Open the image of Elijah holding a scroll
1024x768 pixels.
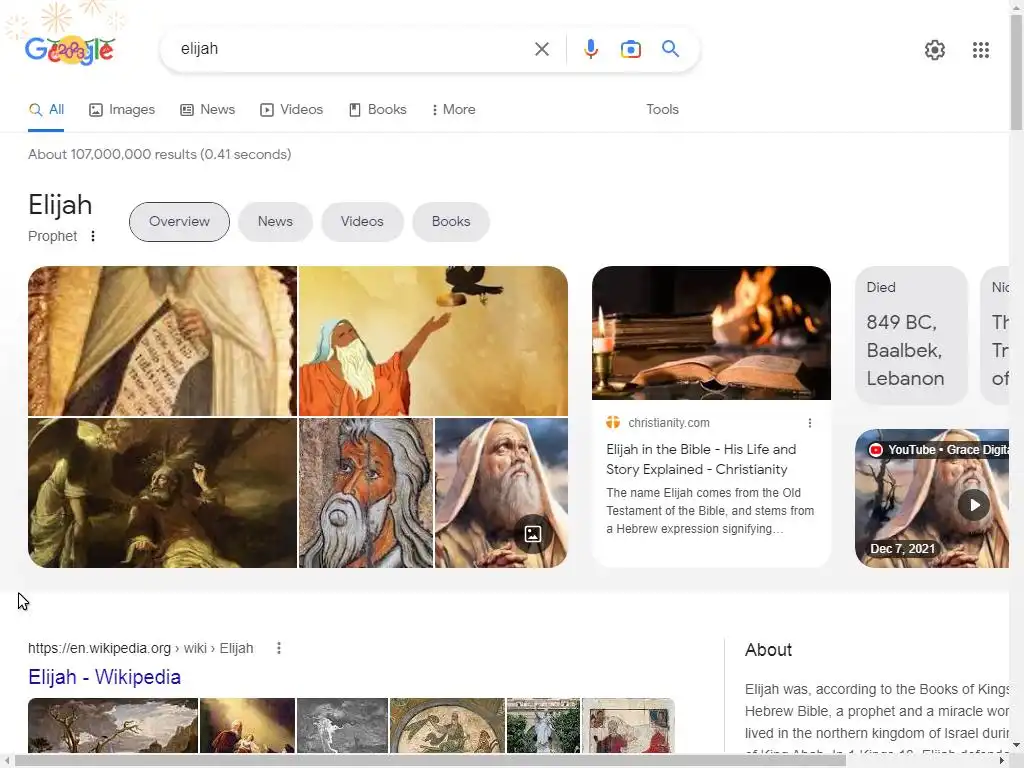pos(162,341)
